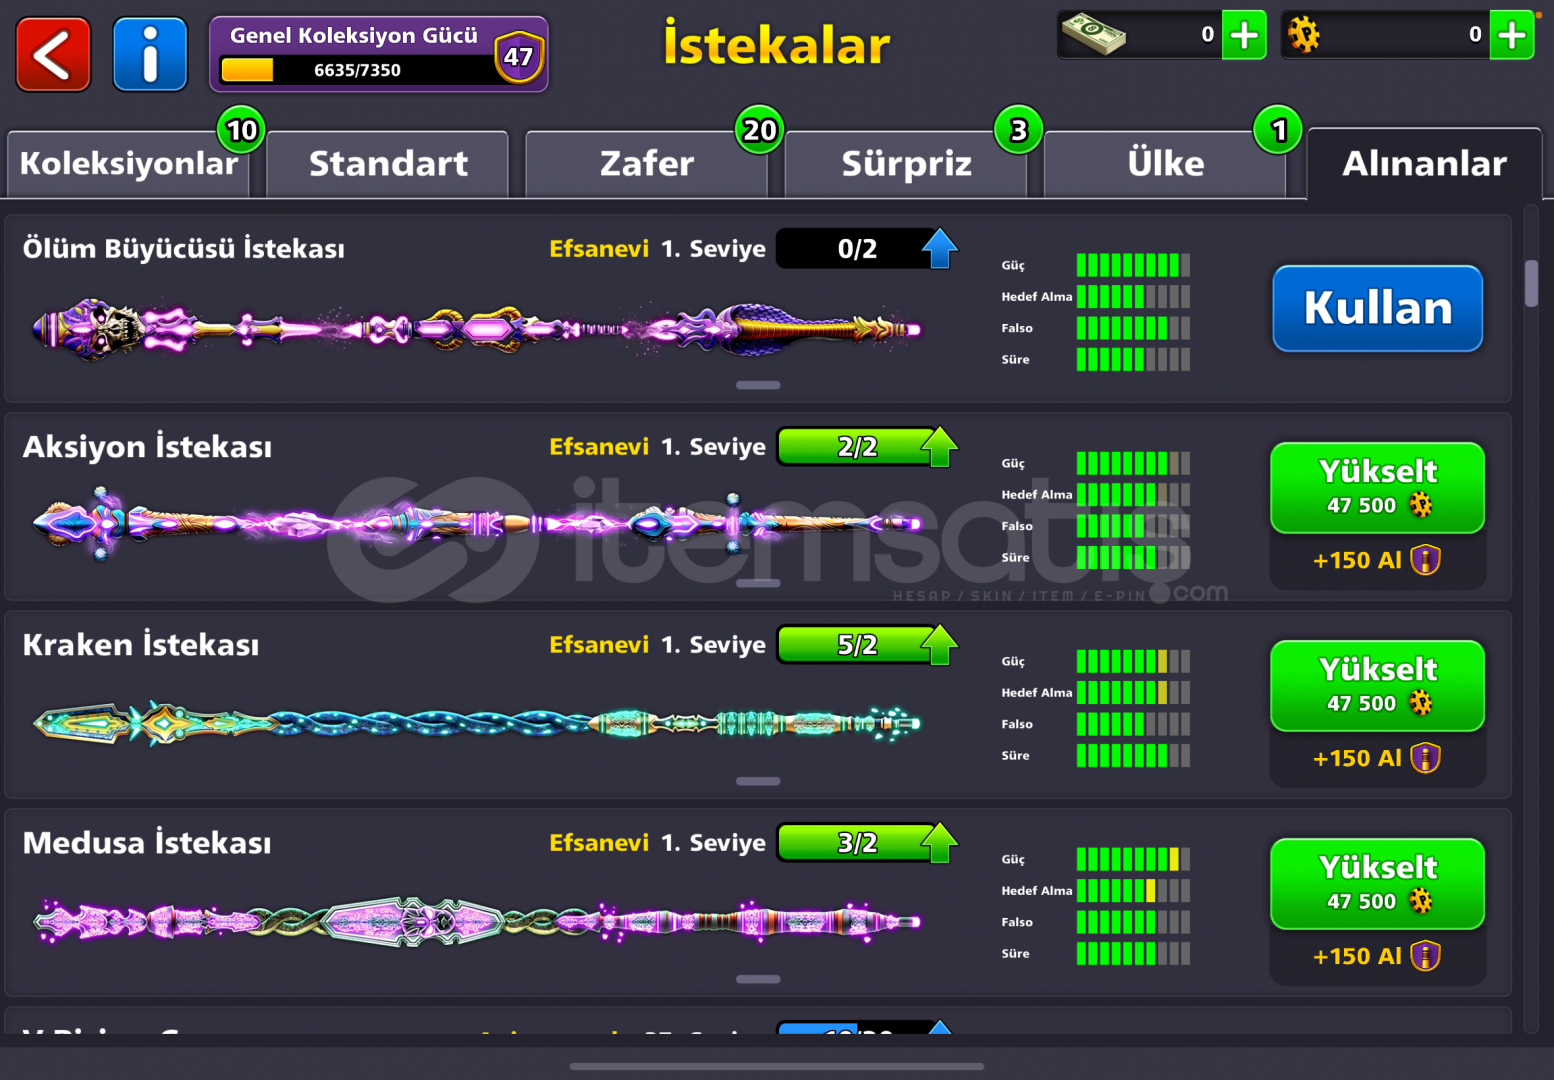Open the blue info icon
This screenshot has width=1554, height=1080.
tap(150, 54)
